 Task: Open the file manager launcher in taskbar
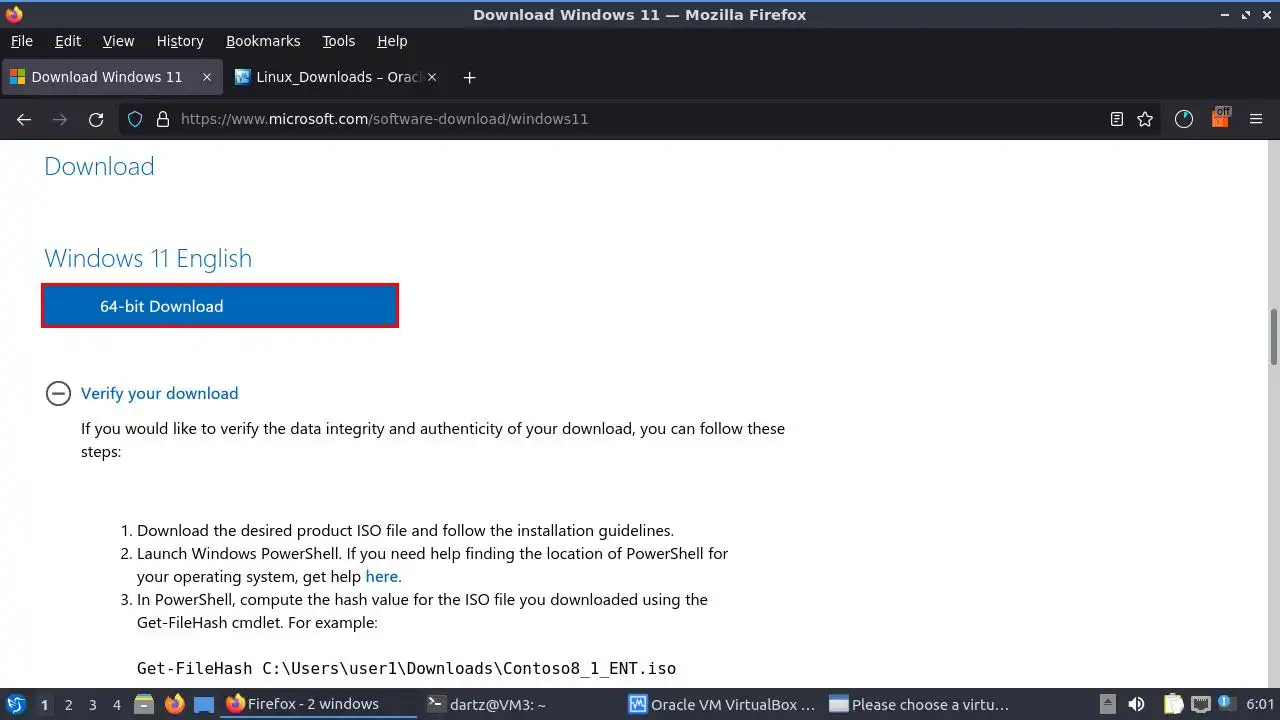point(144,704)
